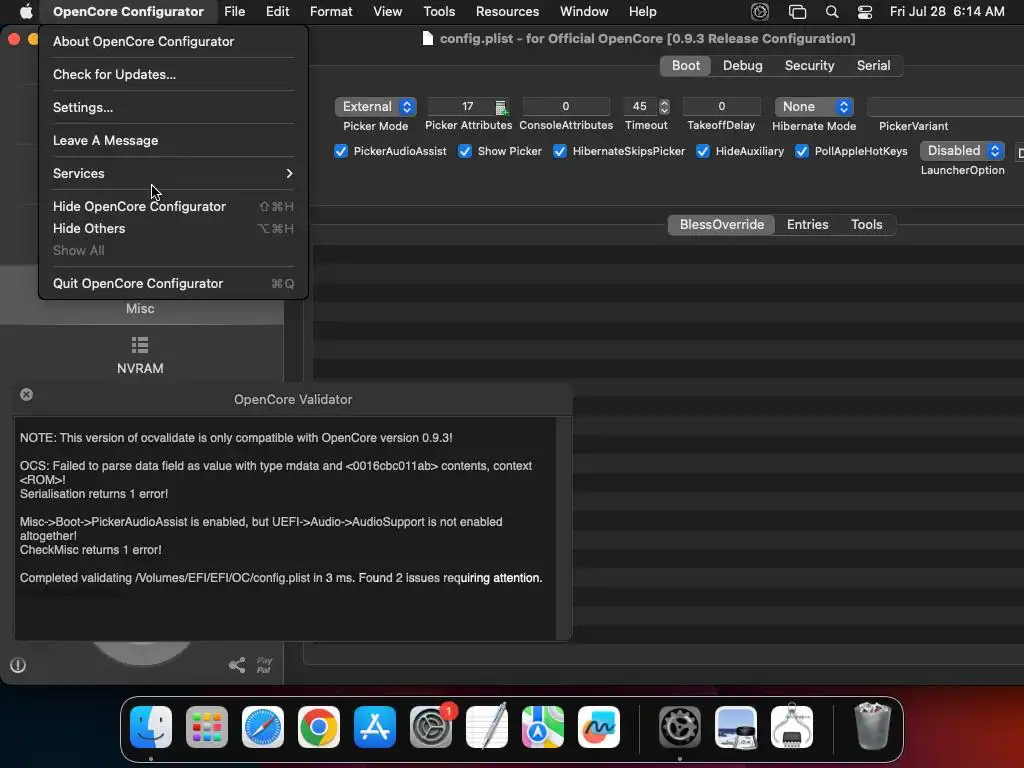Open the Resources menu
Viewport: 1024px width, 768px height.
coord(507,11)
